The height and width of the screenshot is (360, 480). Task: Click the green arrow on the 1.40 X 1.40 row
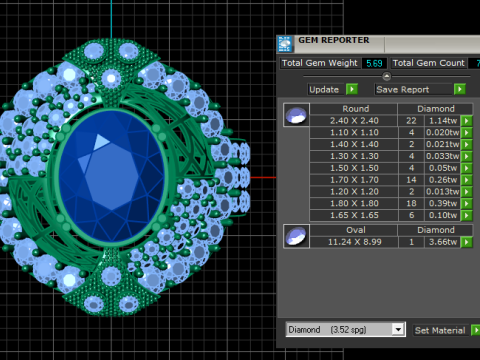click(x=467, y=144)
